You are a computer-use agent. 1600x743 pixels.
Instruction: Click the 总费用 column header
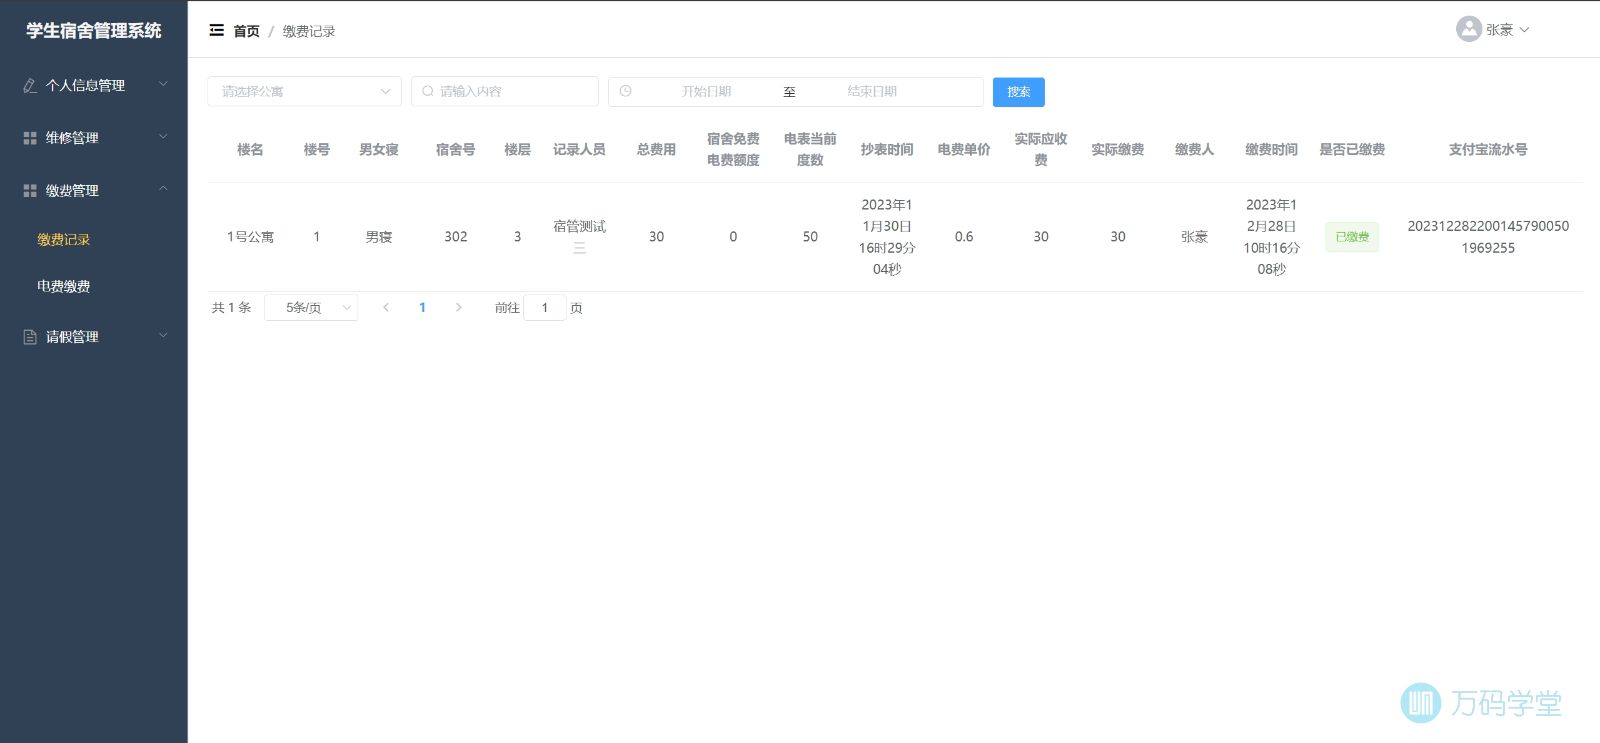coord(656,149)
